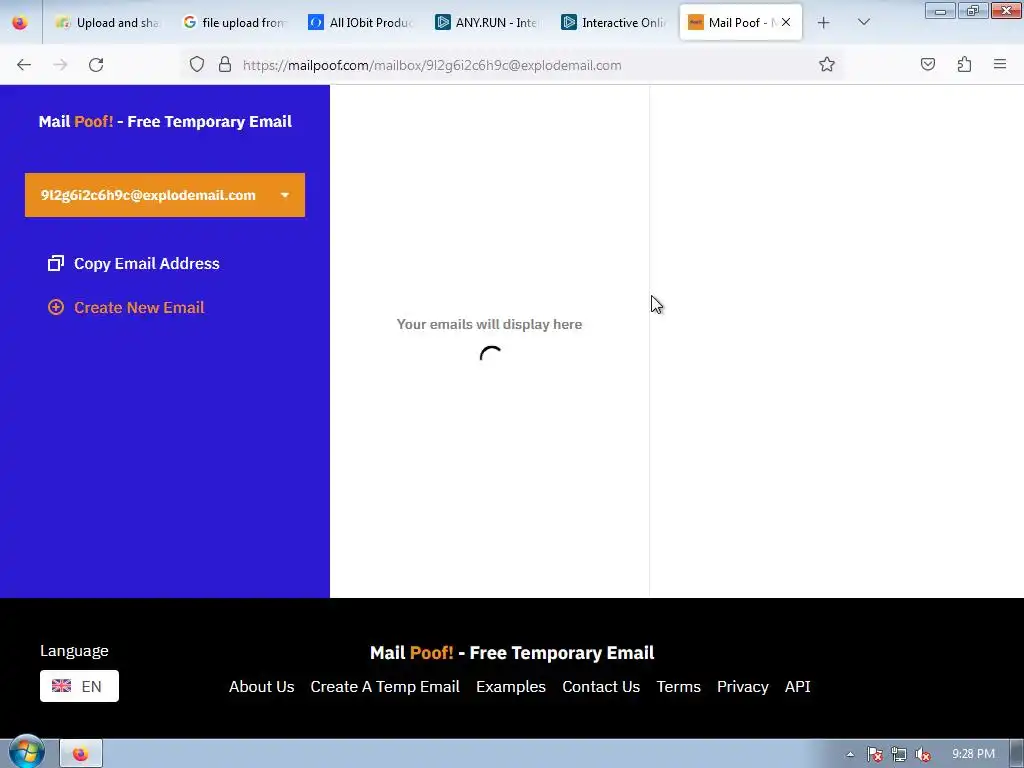Switch to the Interactive Online tab
Viewport: 1024px width, 768px height.
614,23
